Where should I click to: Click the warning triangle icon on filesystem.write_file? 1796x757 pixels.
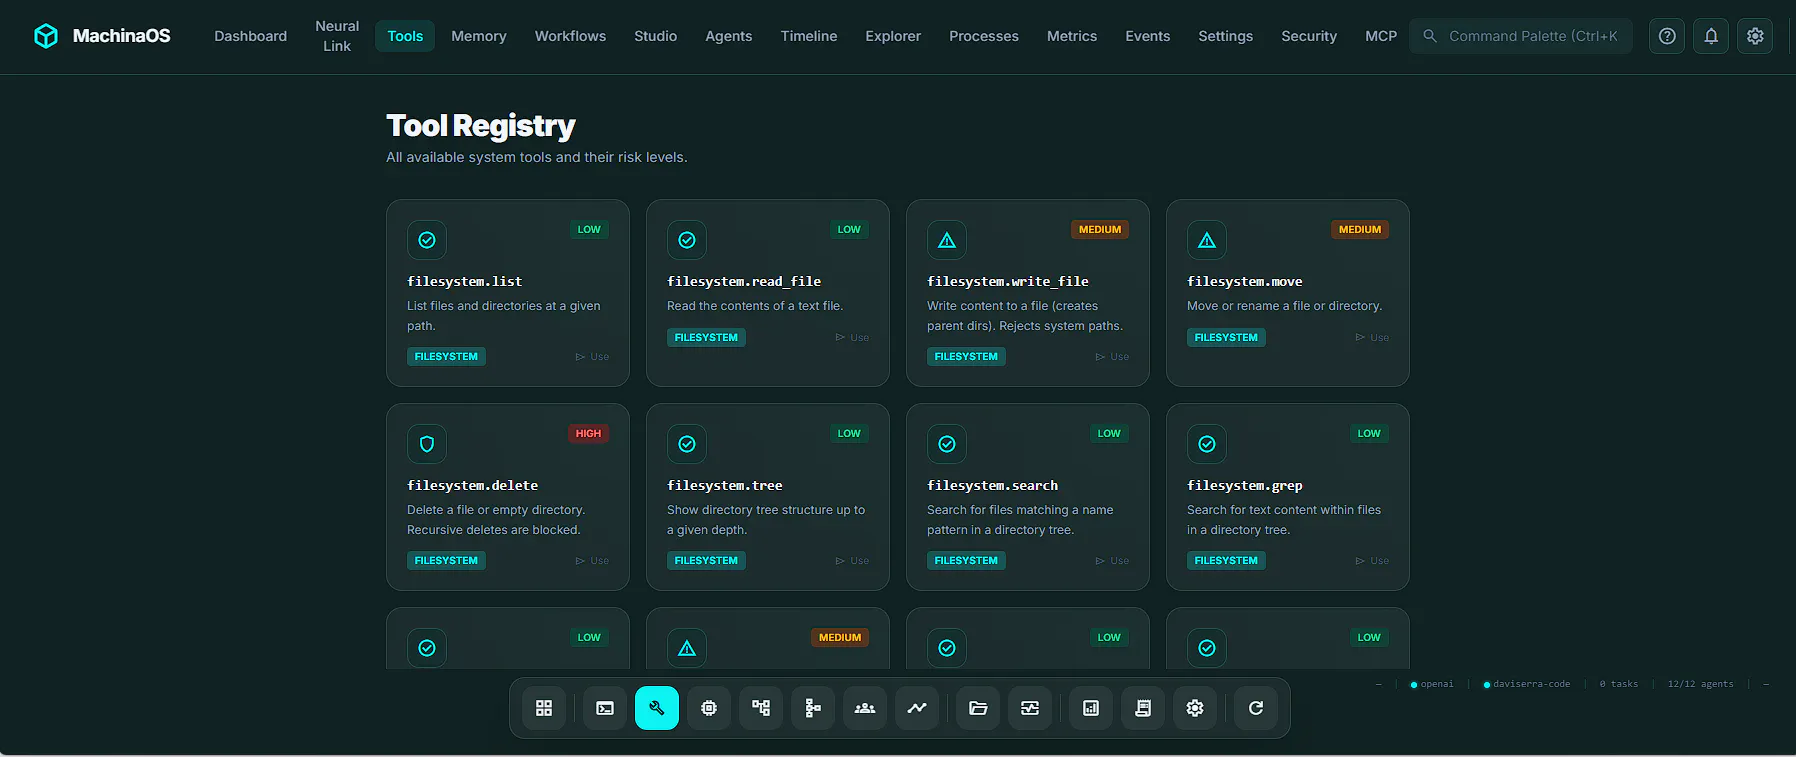coord(947,240)
